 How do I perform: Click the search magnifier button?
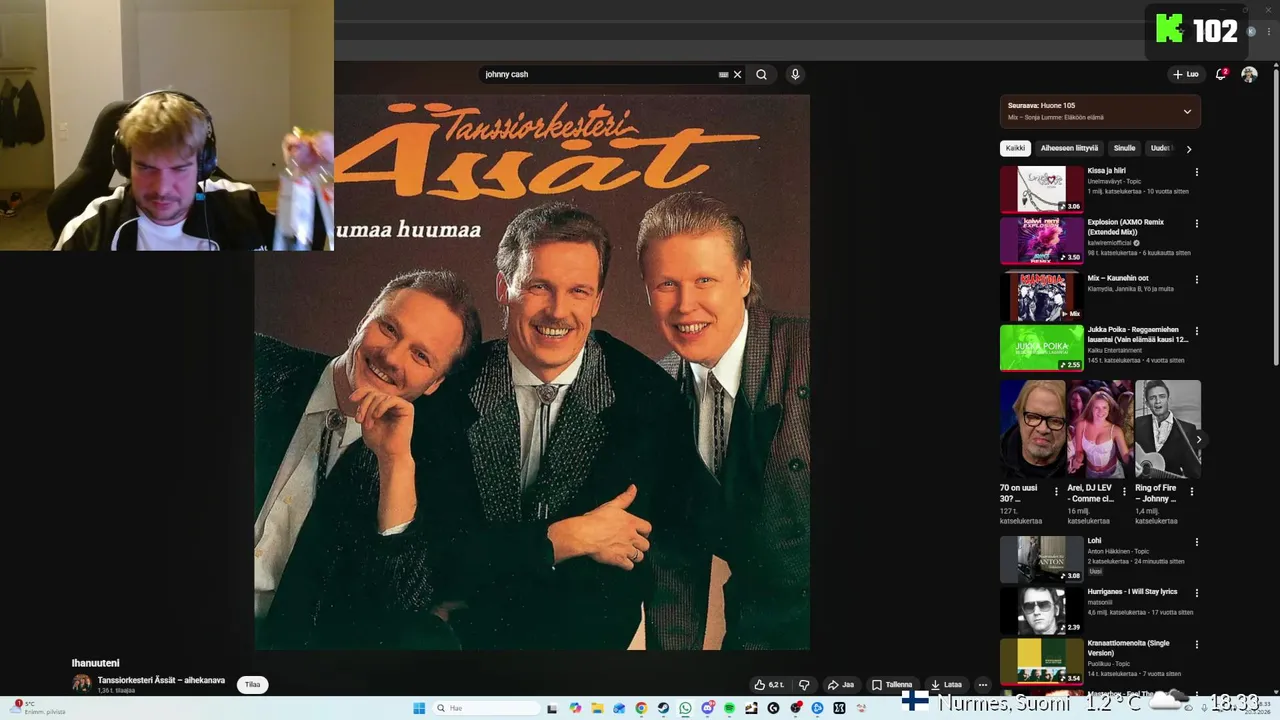coord(761,74)
